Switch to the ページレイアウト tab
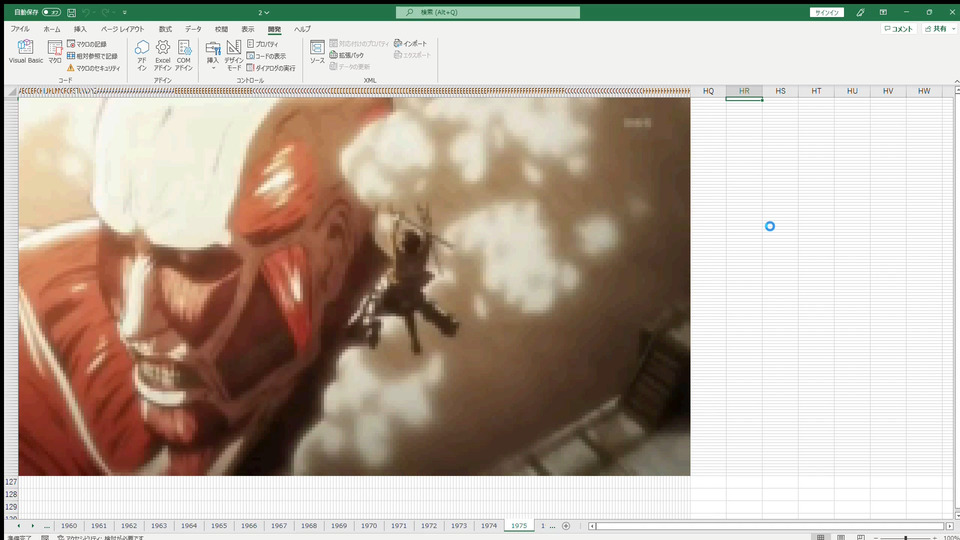Image resolution: width=960 pixels, height=540 pixels. point(122,29)
